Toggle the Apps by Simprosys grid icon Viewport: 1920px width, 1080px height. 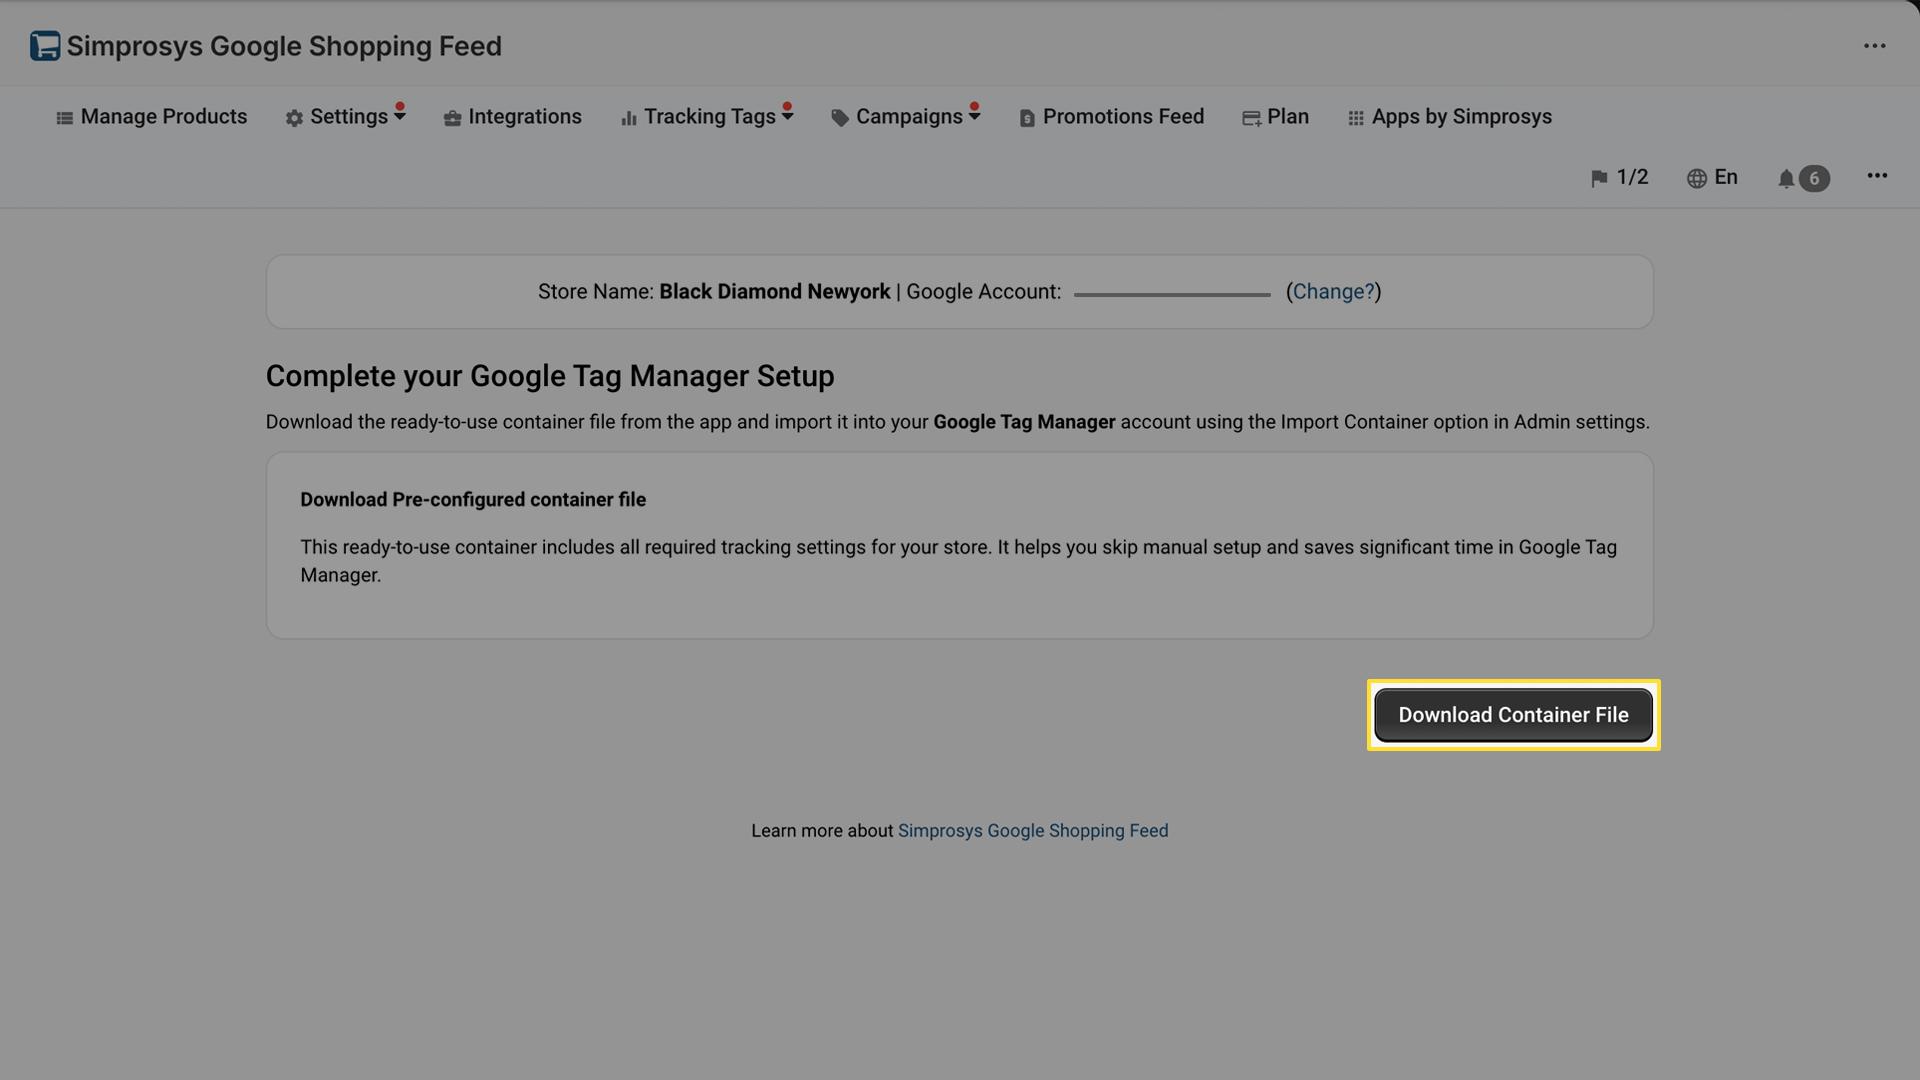[x=1356, y=117]
